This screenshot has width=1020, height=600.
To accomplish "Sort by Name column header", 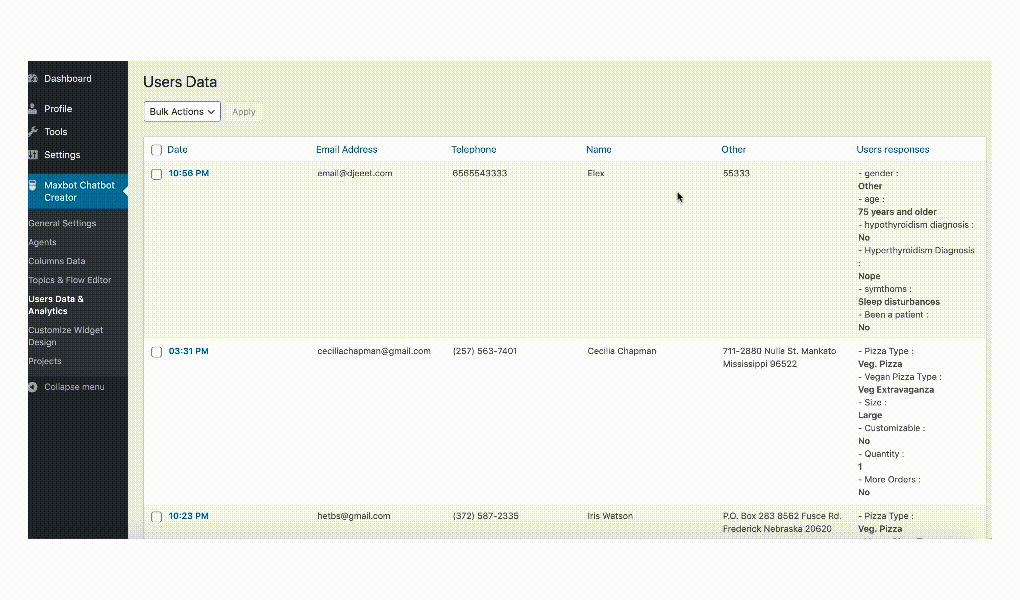I will (598, 150).
